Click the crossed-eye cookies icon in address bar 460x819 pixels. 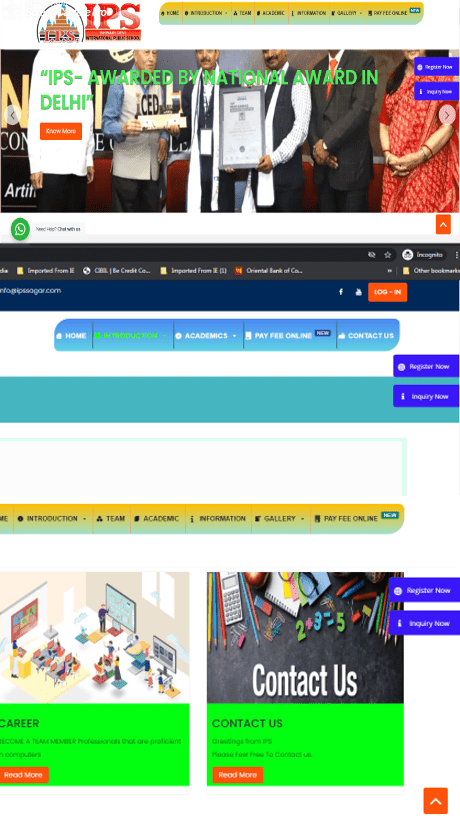coord(372,255)
